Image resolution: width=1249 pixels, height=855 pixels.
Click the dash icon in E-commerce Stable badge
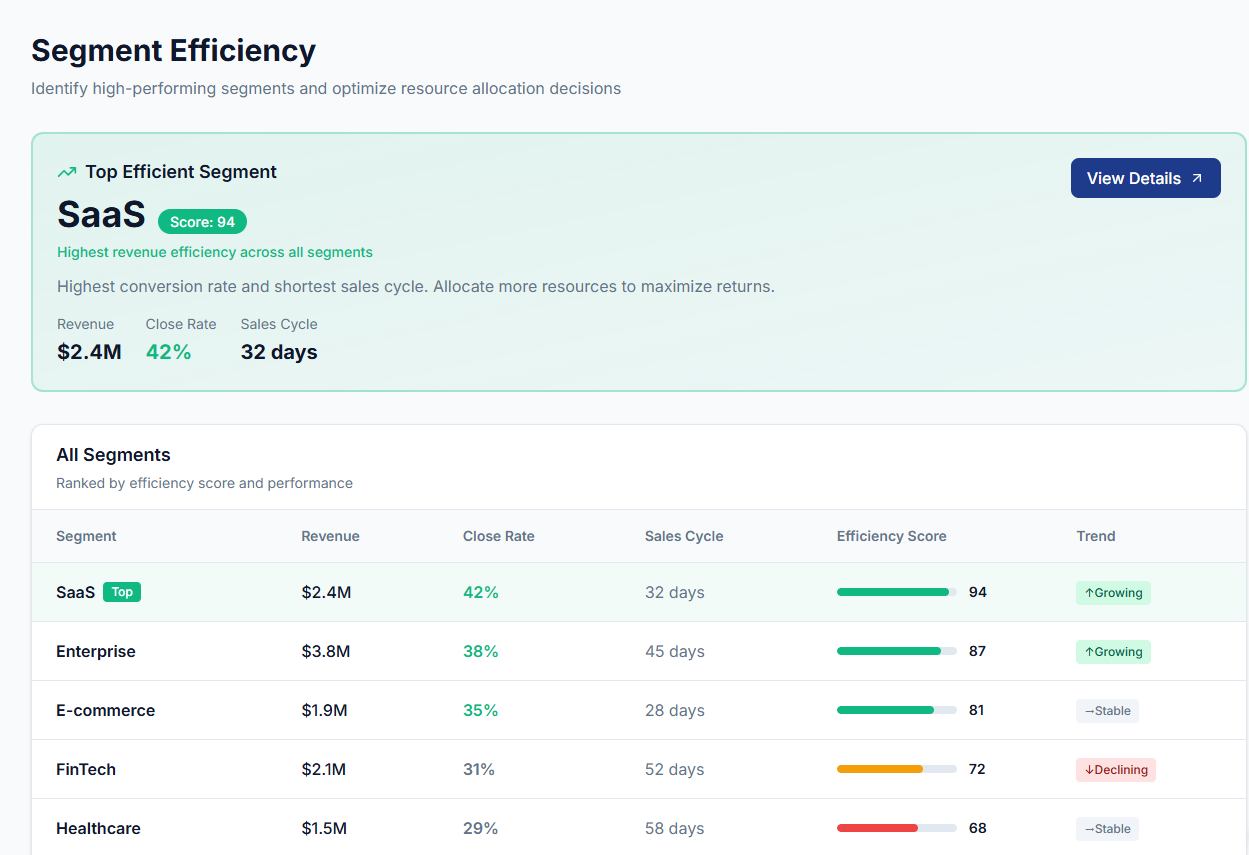pos(1088,710)
